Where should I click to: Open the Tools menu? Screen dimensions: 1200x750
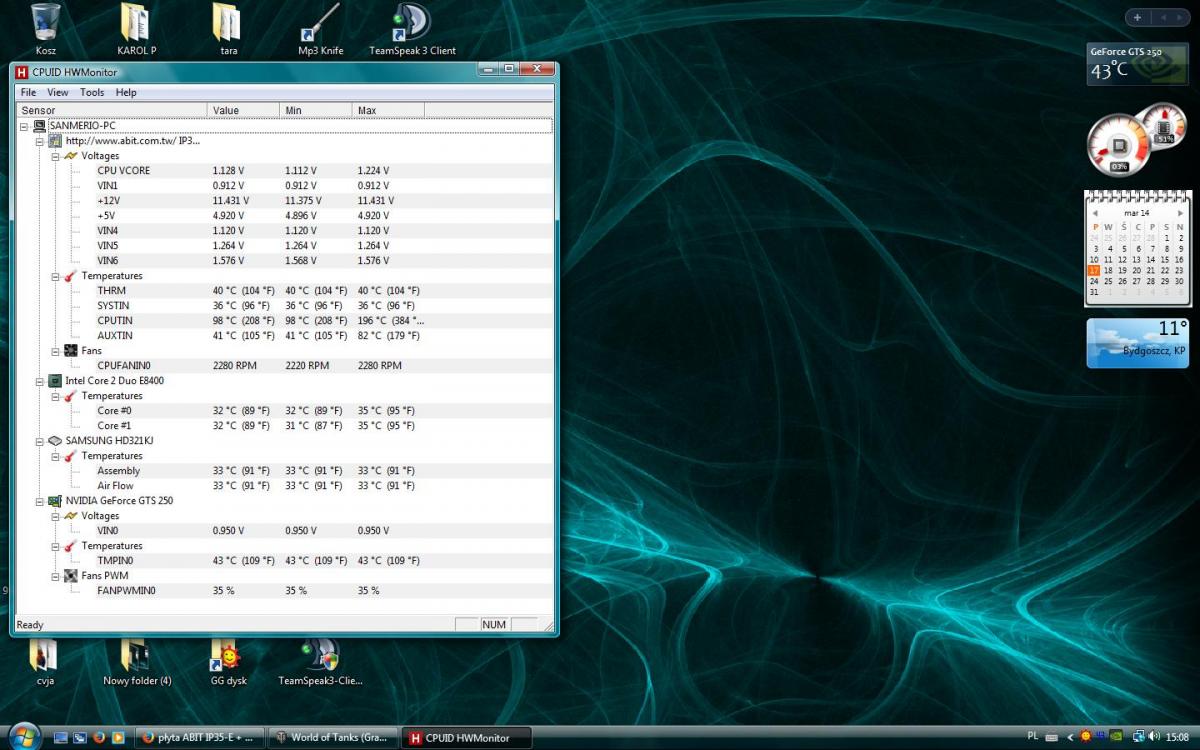[92, 92]
